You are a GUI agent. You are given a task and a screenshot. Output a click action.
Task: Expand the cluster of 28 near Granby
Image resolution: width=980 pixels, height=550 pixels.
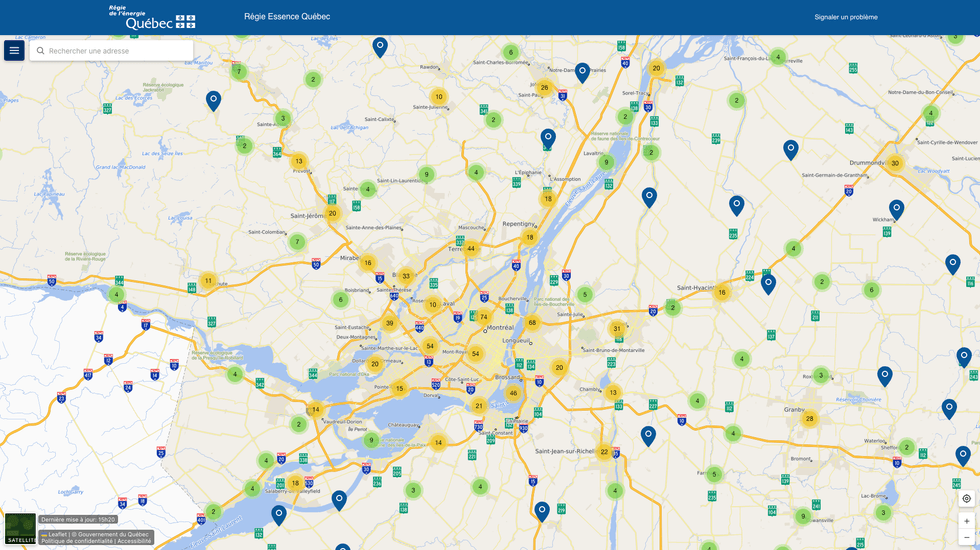click(810, 418)
